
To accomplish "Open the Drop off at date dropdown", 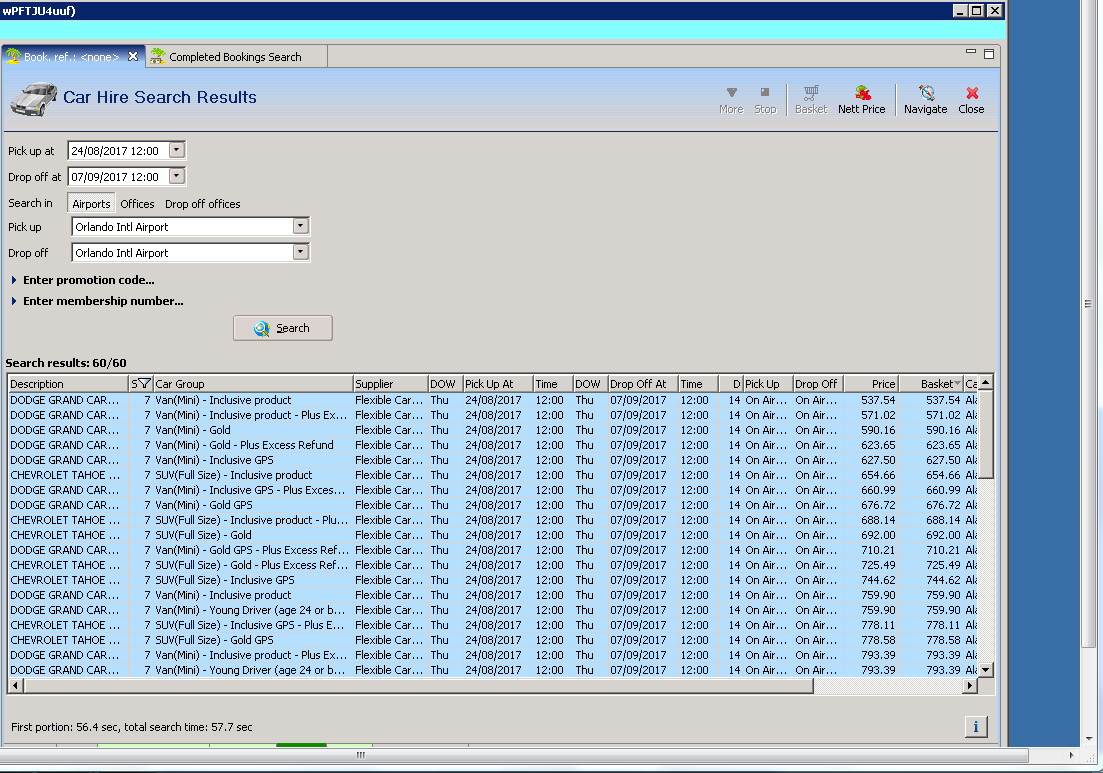I will [177, 176].
